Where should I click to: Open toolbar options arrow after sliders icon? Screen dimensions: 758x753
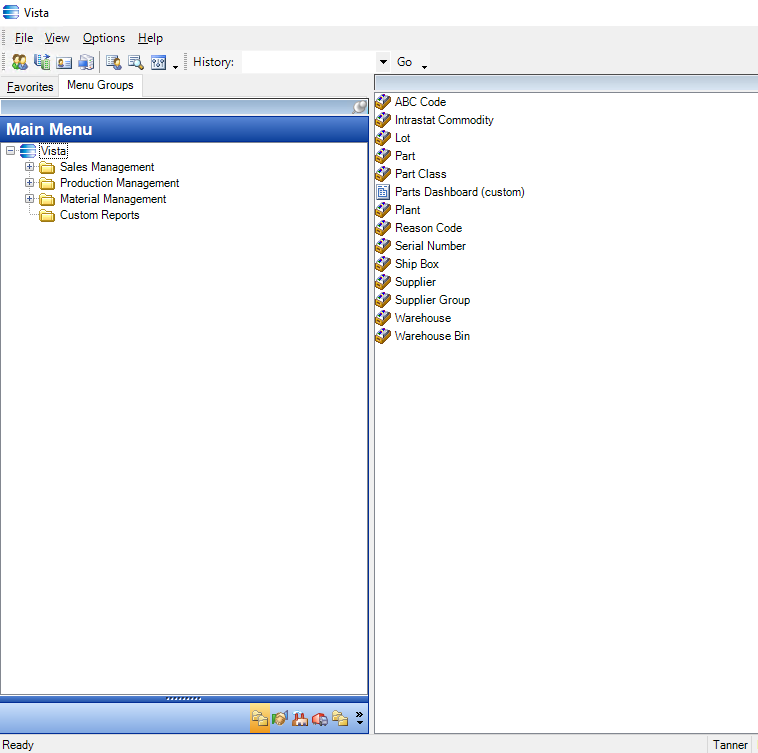pyautogui.click(x=175, y=67)
